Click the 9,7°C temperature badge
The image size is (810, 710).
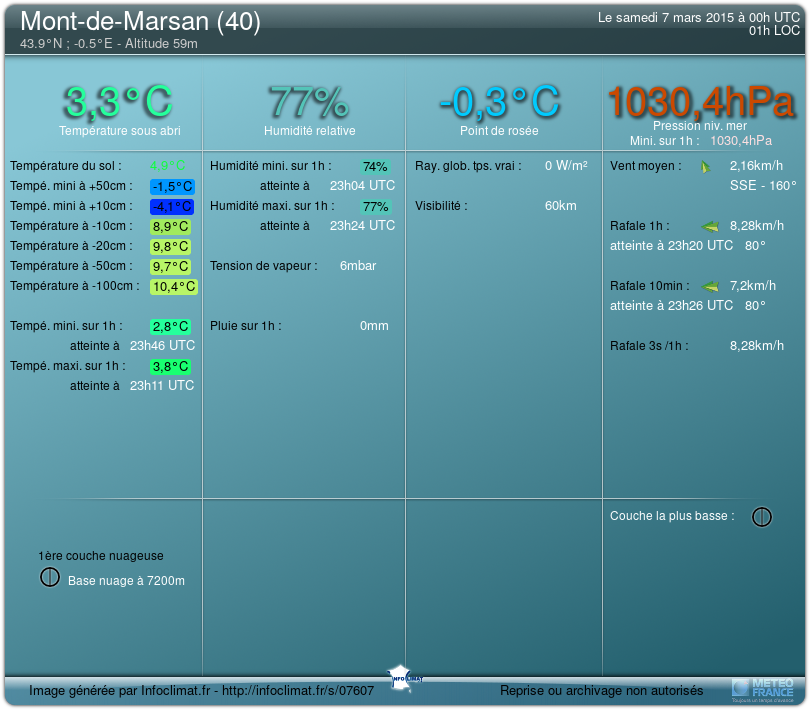click(x=170, y=267)
